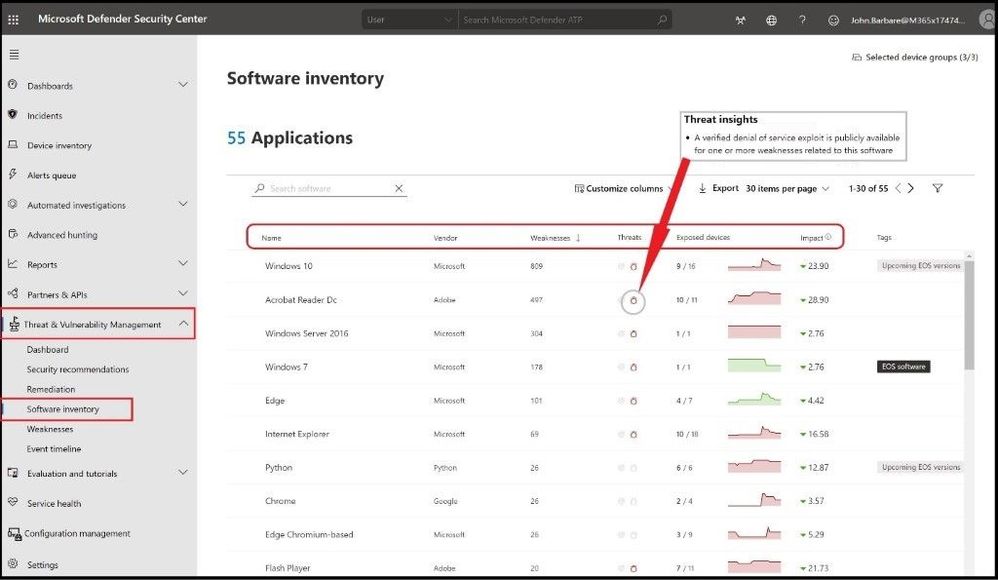Go to next page of applications

coord(911,188)
